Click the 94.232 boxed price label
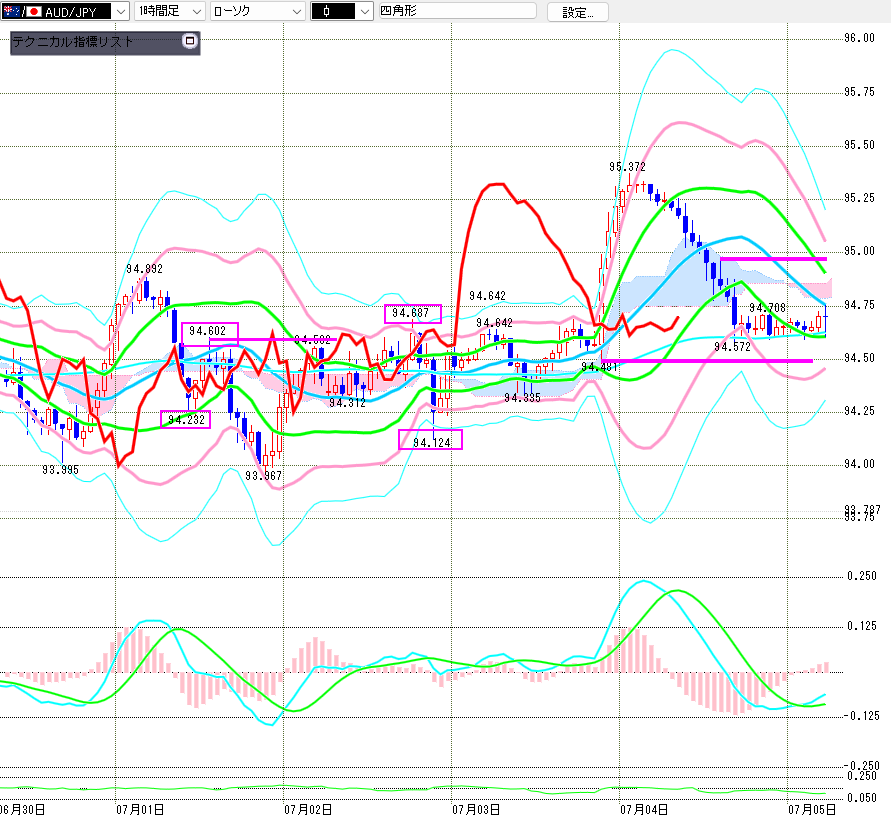The height and width of the screenshot is (818, 891). tap(186, 419)
